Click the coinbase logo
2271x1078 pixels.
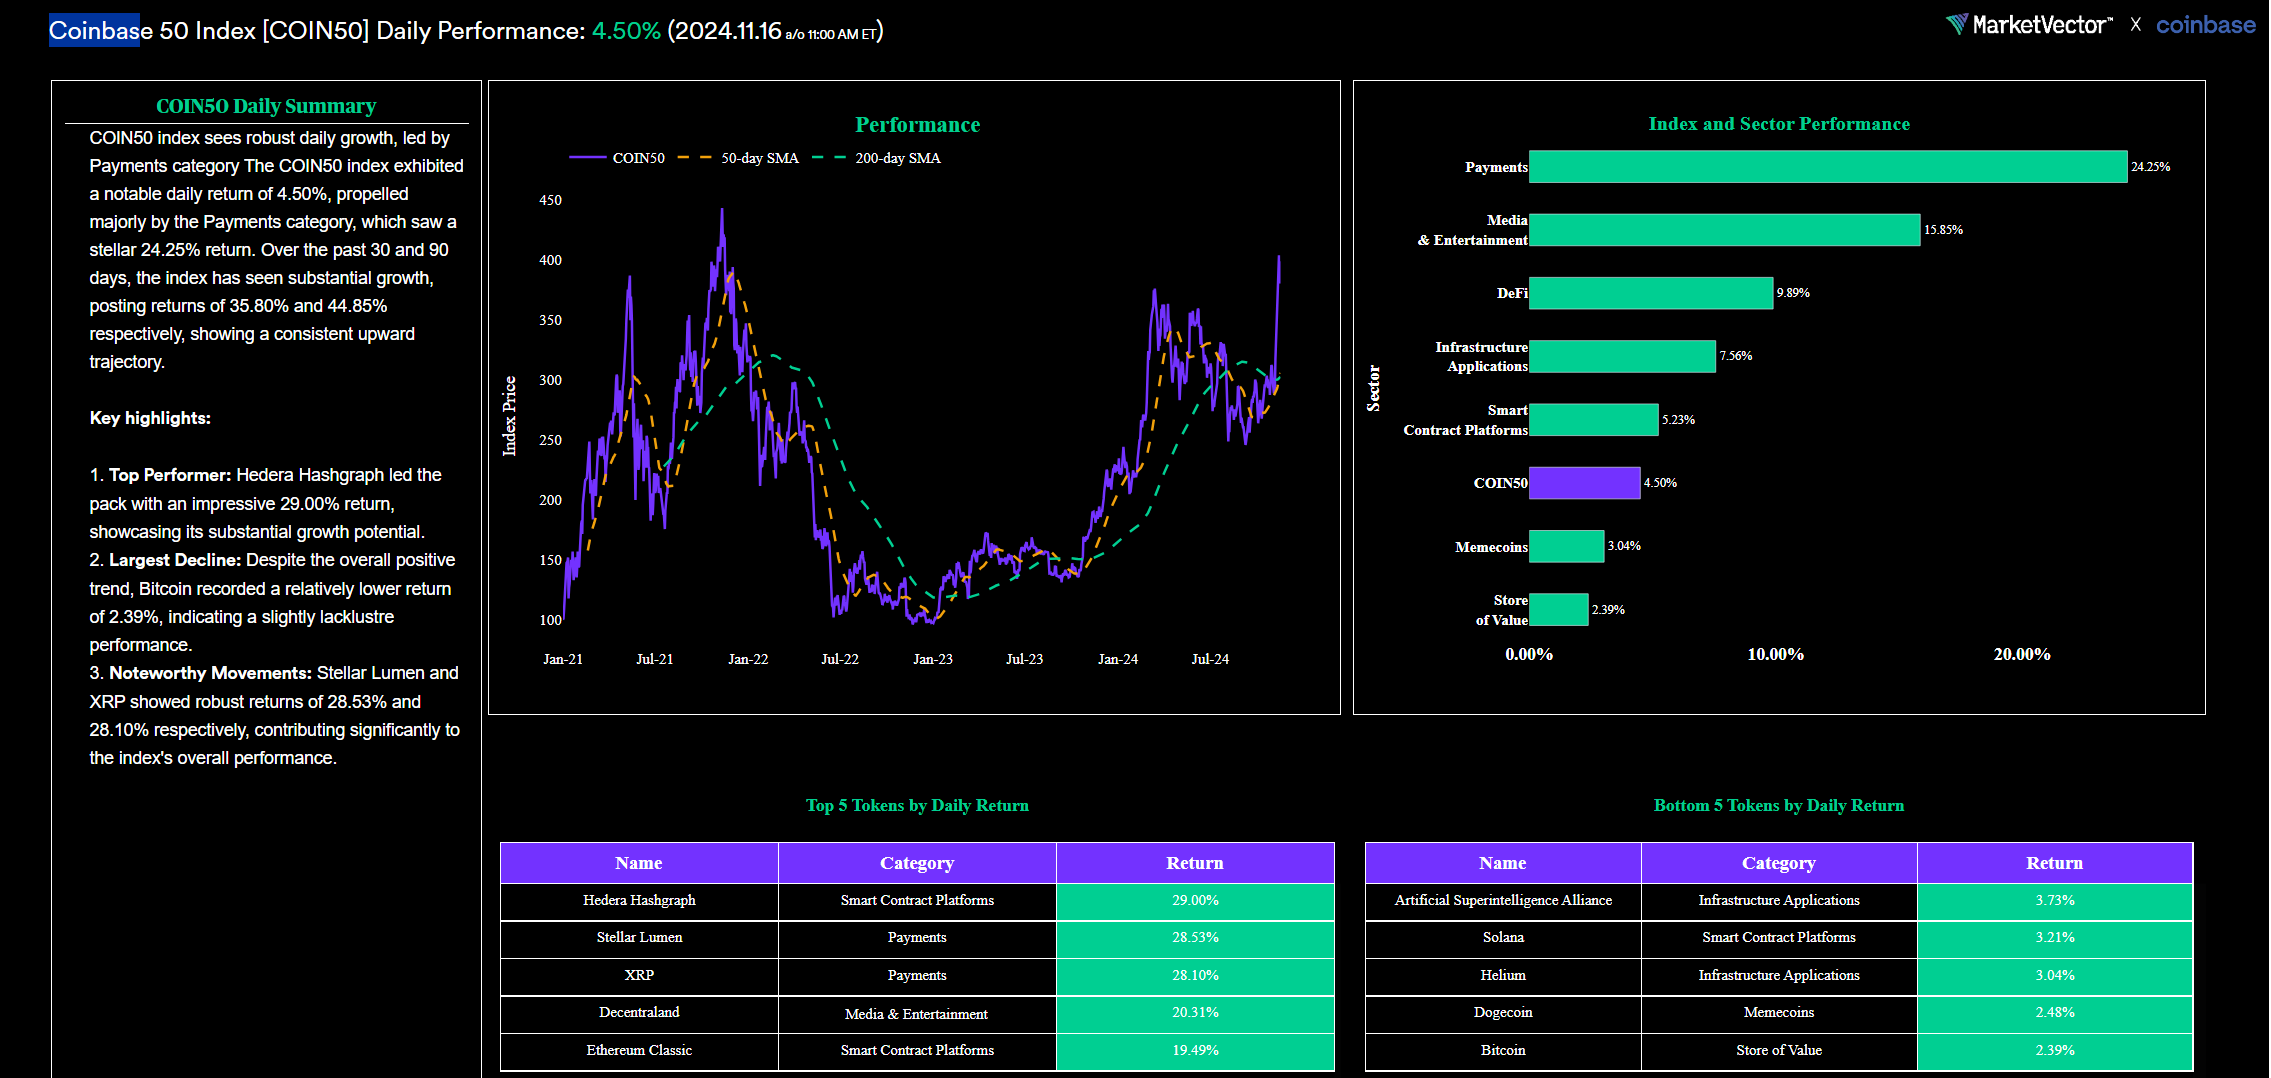pyautogui.click(x=2205, y=25)
